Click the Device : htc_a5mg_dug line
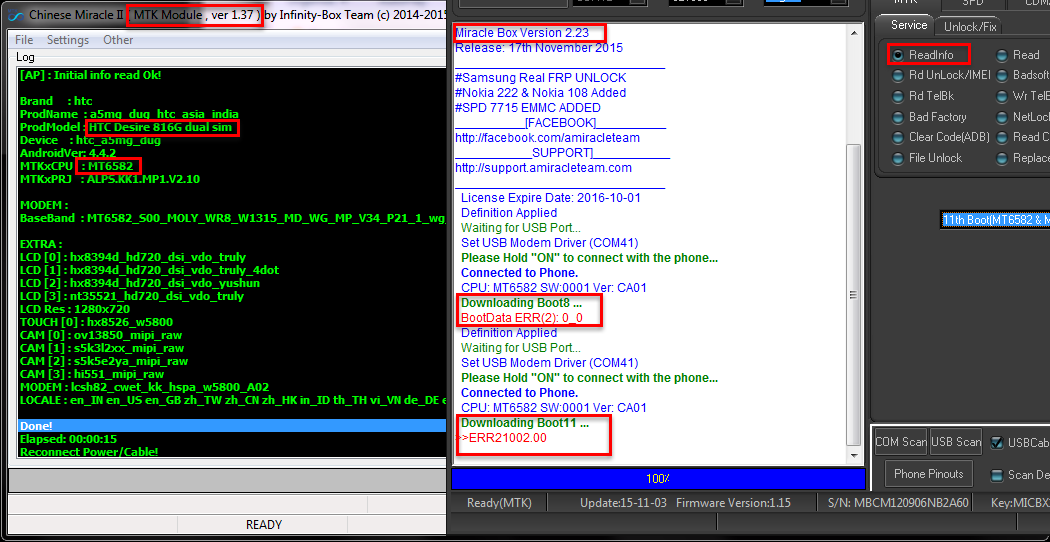The height and width of the screenshot is (542, 1050). pyautogui.click(x=90, y=140)
